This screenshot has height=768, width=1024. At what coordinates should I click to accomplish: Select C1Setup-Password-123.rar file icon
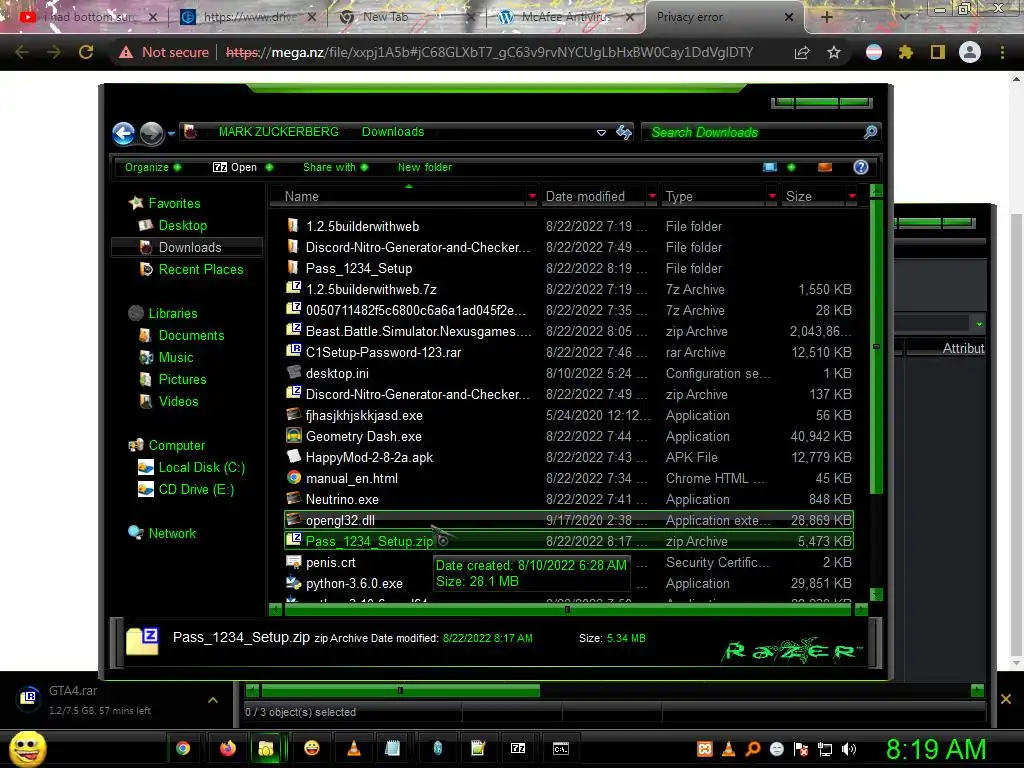tap(293, 351)
